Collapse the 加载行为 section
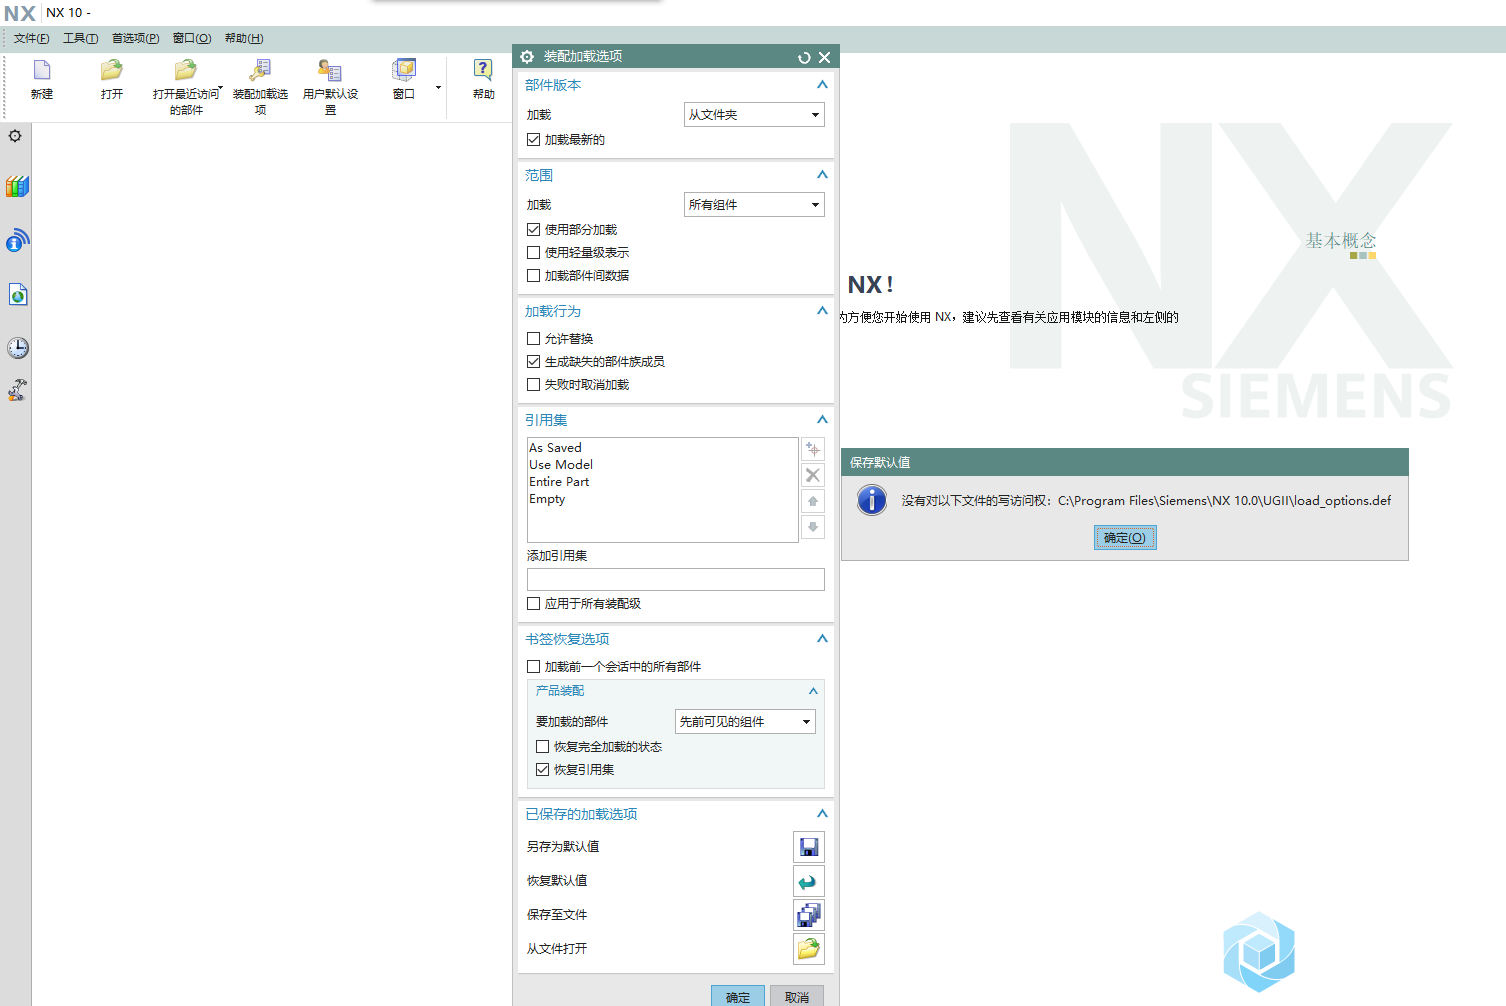Screen dimensions: 1506x1006 (x=822, y=311)
